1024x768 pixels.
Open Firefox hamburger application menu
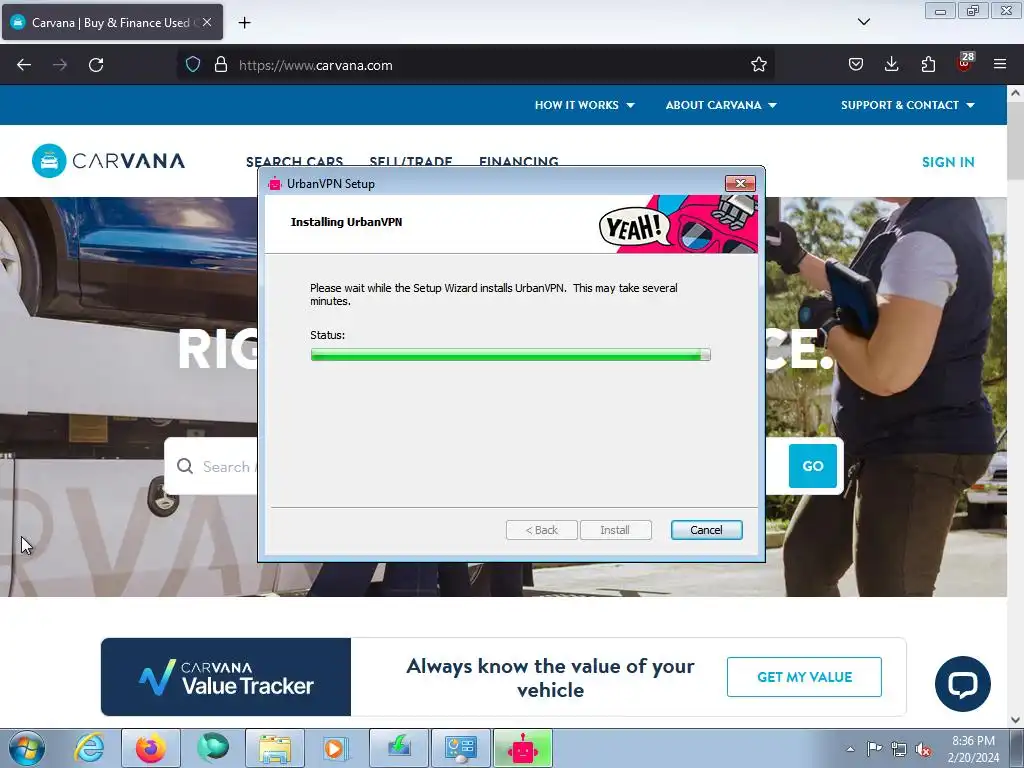pos(1000,65)
